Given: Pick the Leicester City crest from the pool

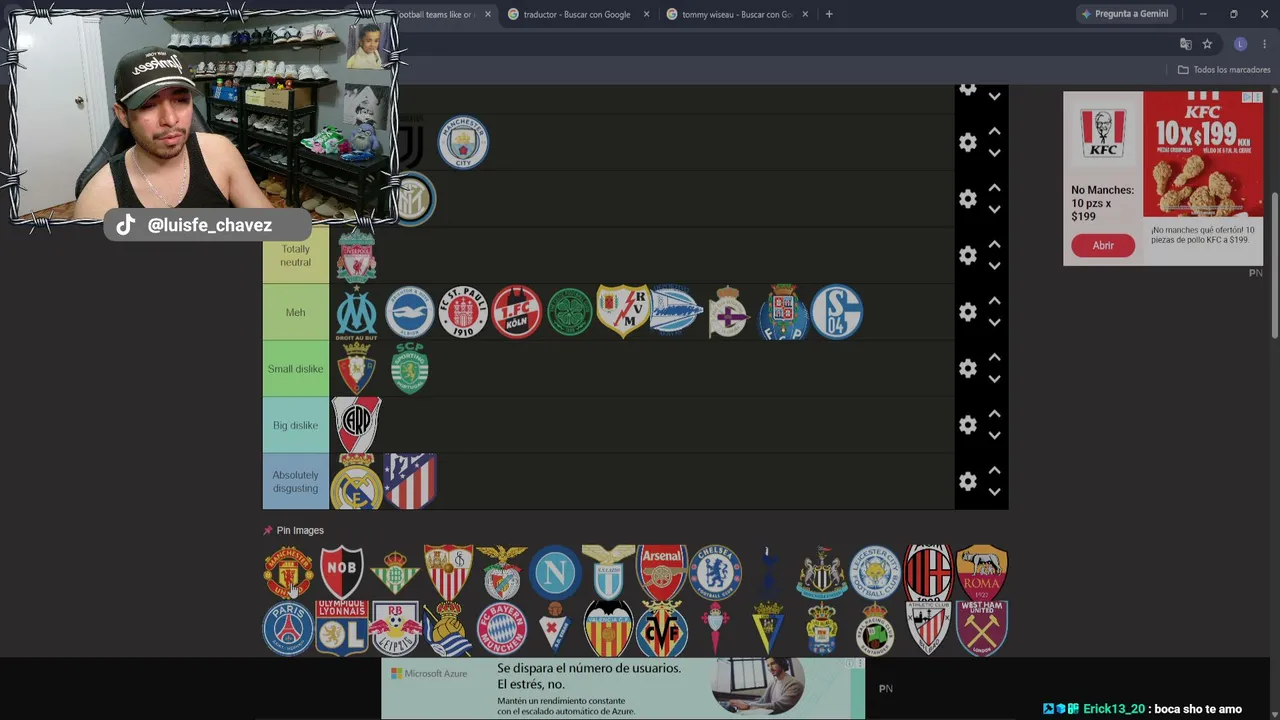Looking at the screenshot, I should click(875, 572).
